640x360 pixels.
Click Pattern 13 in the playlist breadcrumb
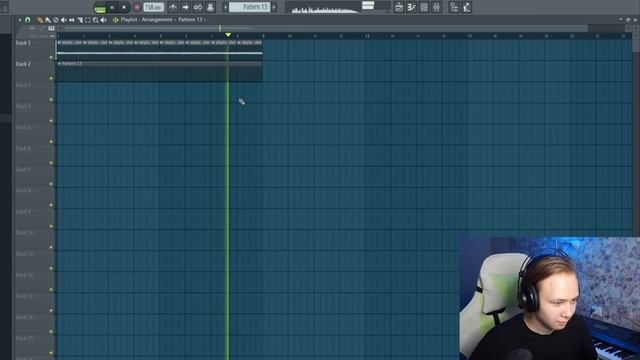(190, 20)
